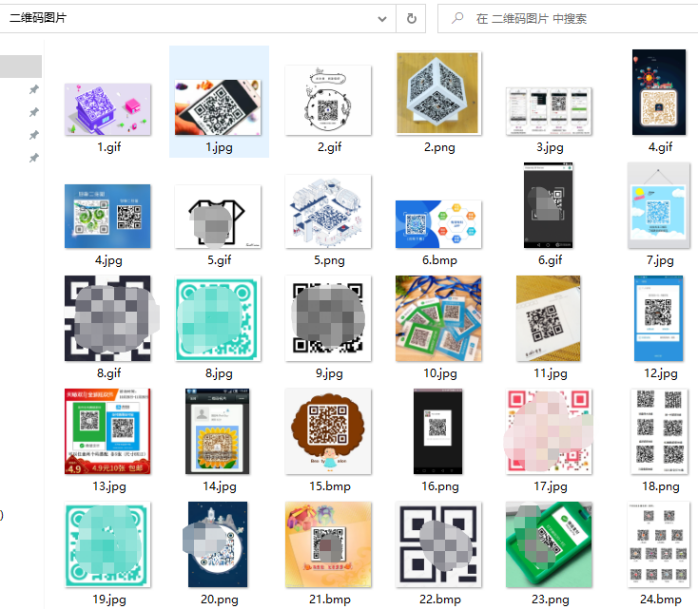Select the 2.png cube QR thumbnail
The image size is (698, 610).
click(439, 93)
